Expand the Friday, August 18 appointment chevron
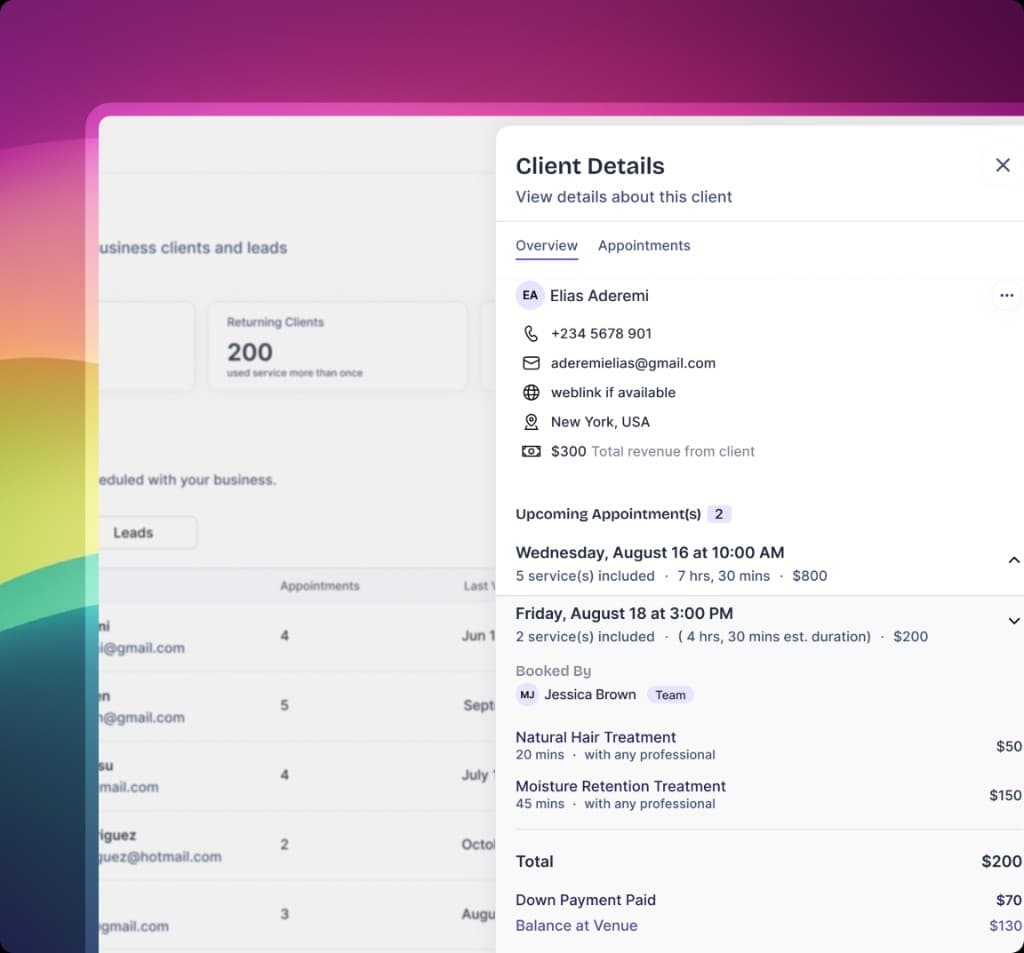 click(1014, 621)
